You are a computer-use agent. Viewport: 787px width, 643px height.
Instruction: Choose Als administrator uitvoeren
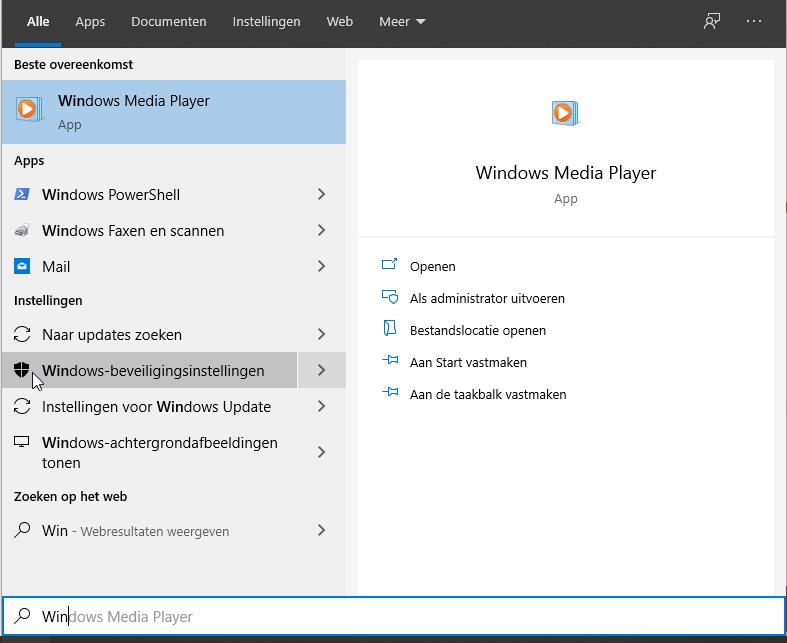pyautogui.click(x=487, y=299)
